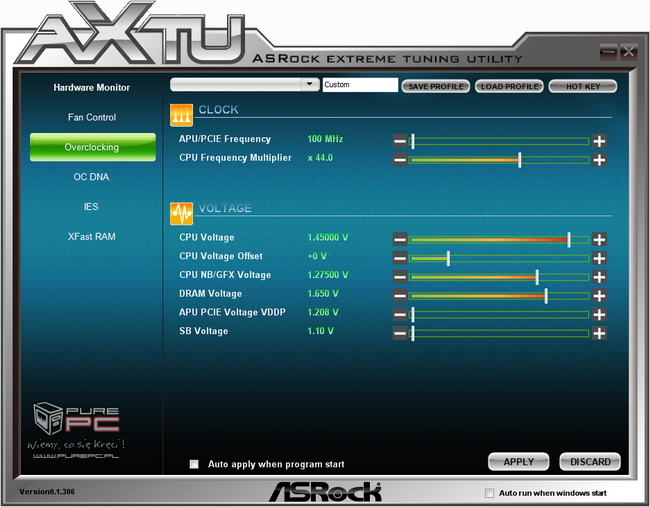Viewport: 650px width, 507px height.
Task: Switch to IES page
Action: click(x=91, y=206)
